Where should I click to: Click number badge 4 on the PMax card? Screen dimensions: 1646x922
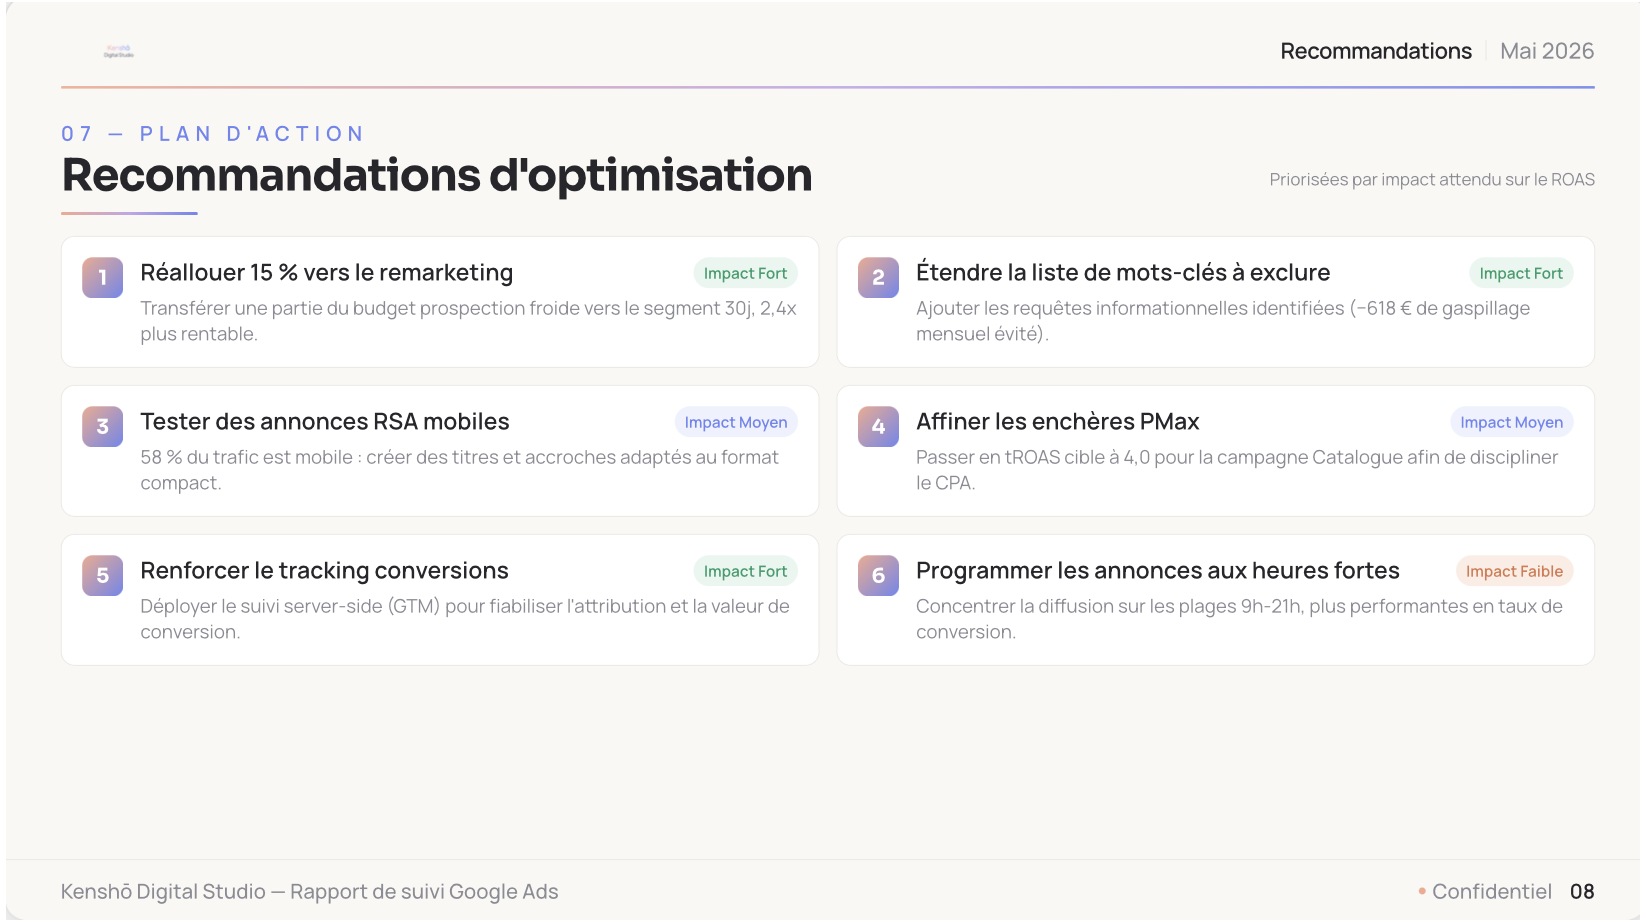tap(878, 426)
